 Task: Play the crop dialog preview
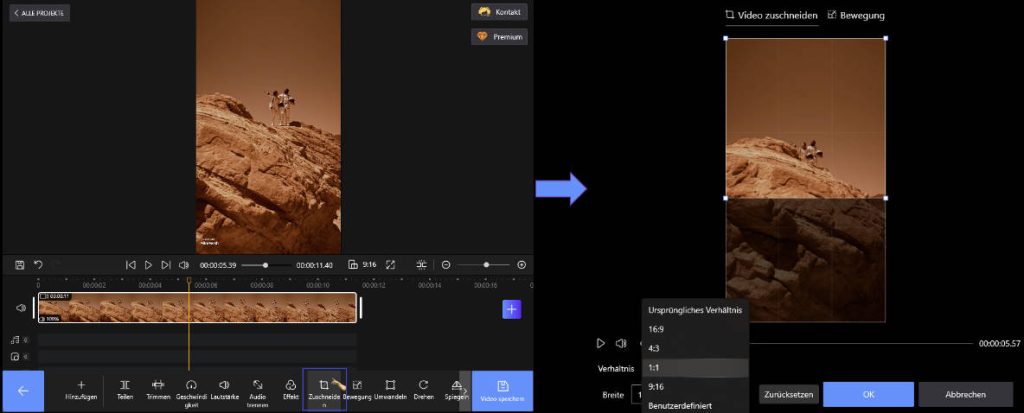coord(600,343)
